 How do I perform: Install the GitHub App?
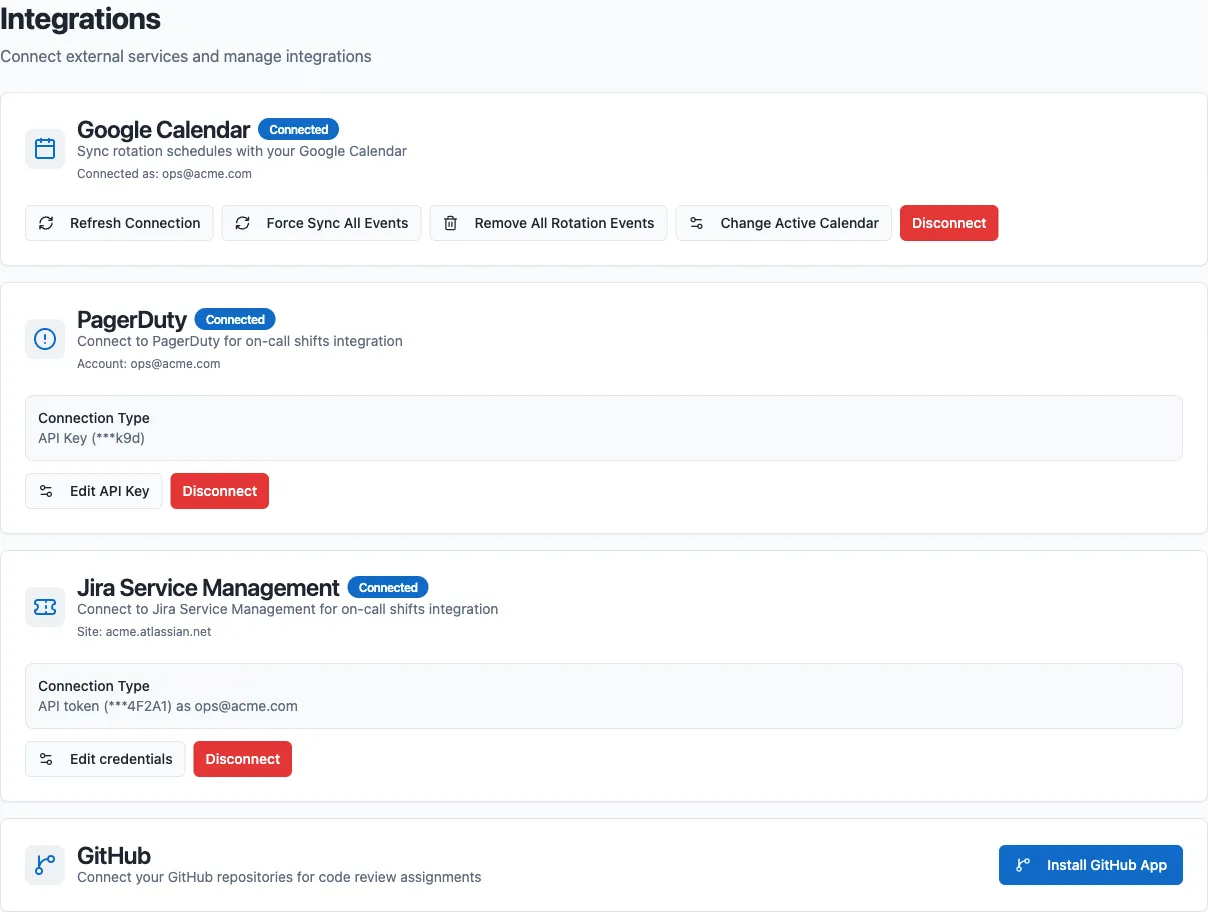pos(1091,865)
